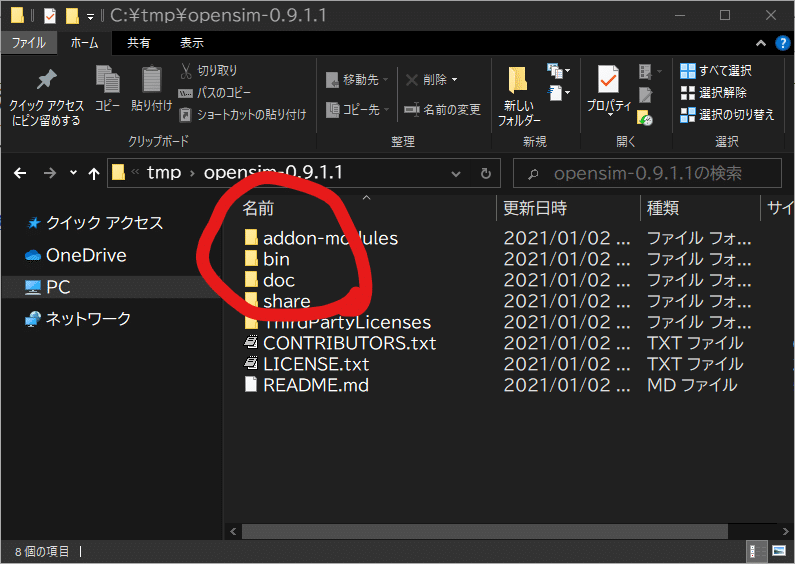Sort by 名前 column header
The image size is (795, 564).
click(258, 208)
